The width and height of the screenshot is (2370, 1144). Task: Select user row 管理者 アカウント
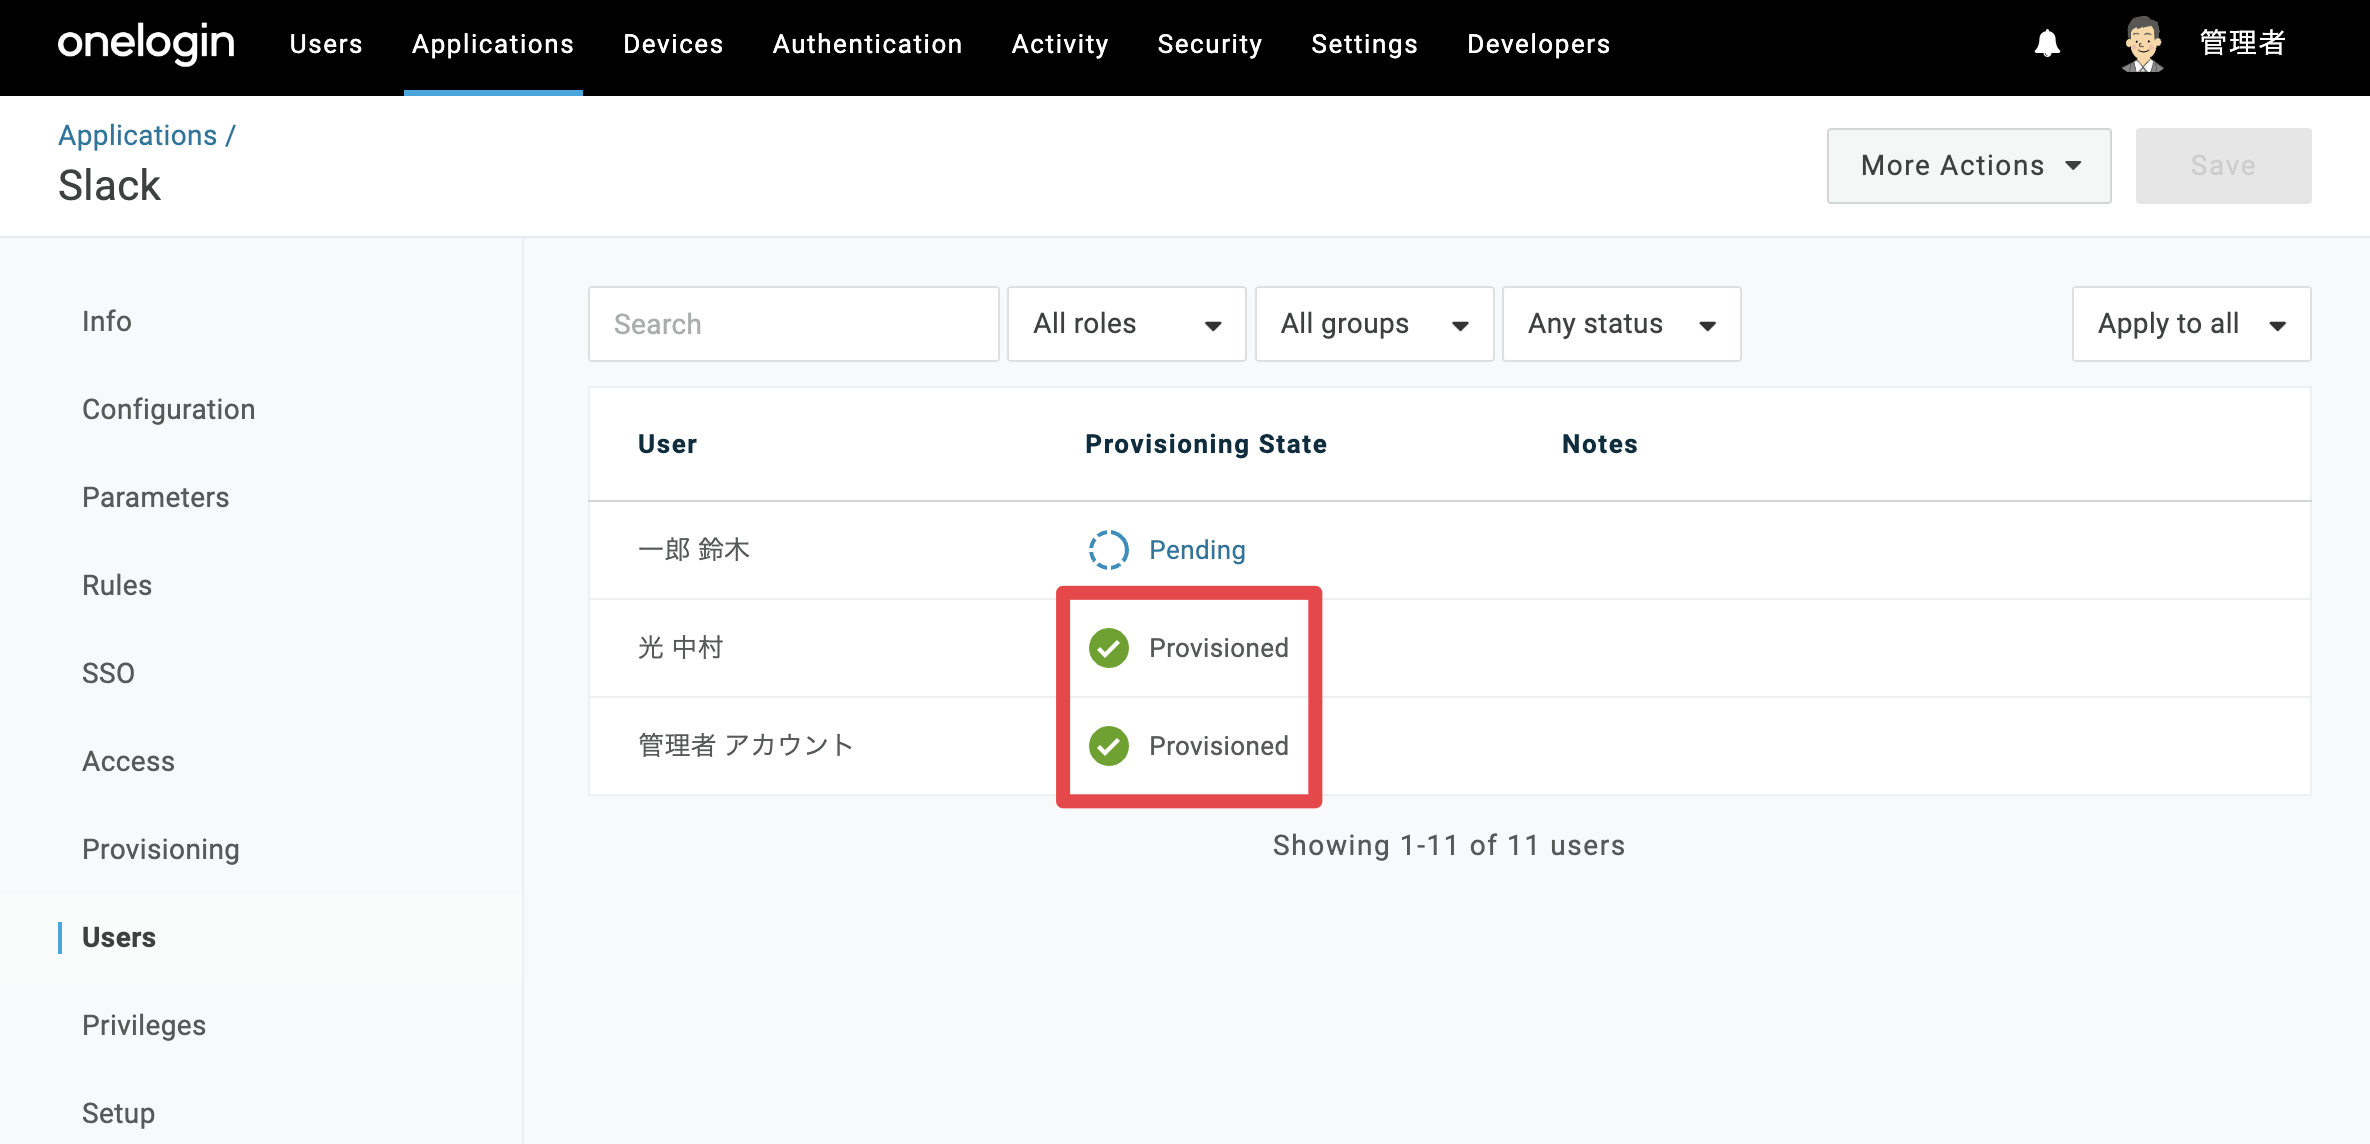1449,746
